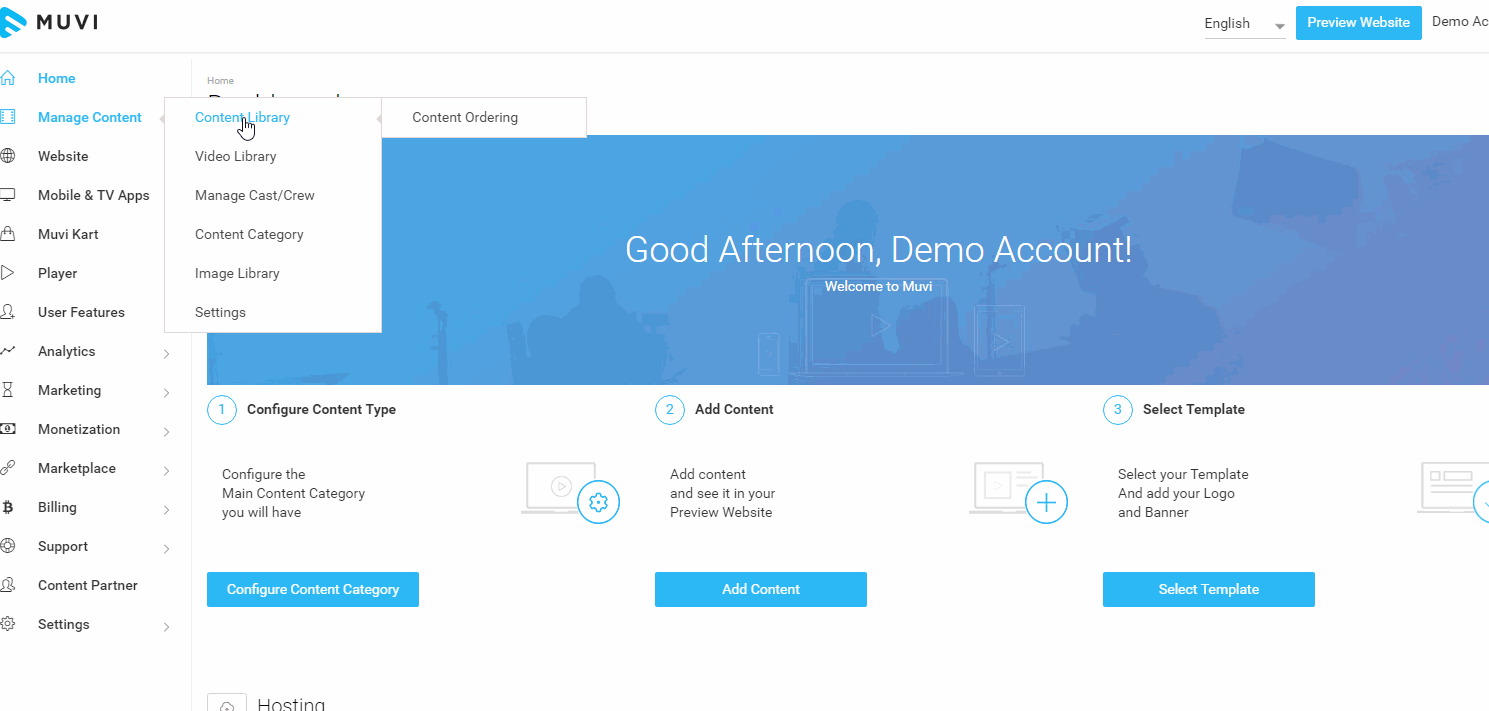The width and height of the screenshot is (1489, 711).
Task: Click the Muvi Kart shopping bag icon
Action: tap(8, 234)
